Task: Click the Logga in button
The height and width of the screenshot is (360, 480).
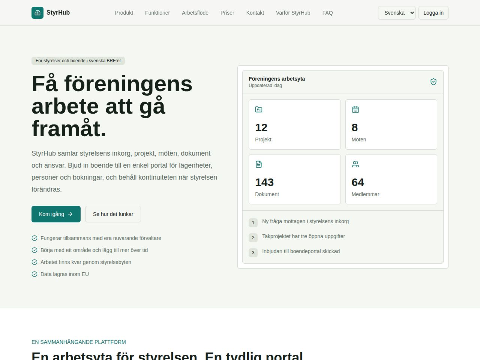Action: point(433,13)
